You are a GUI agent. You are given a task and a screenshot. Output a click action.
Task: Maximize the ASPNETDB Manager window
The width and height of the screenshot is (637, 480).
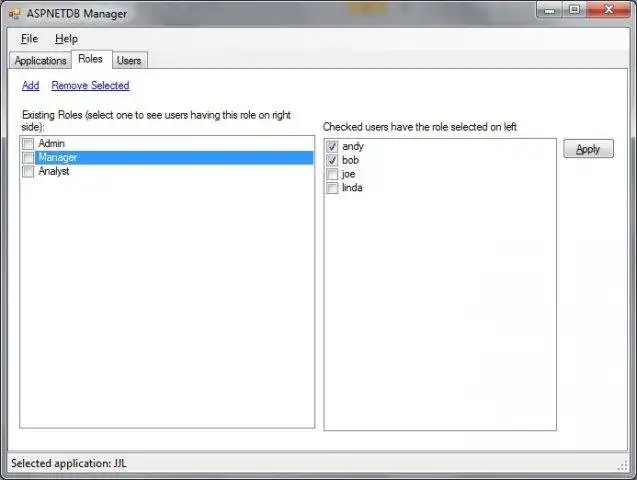(574, 10)
